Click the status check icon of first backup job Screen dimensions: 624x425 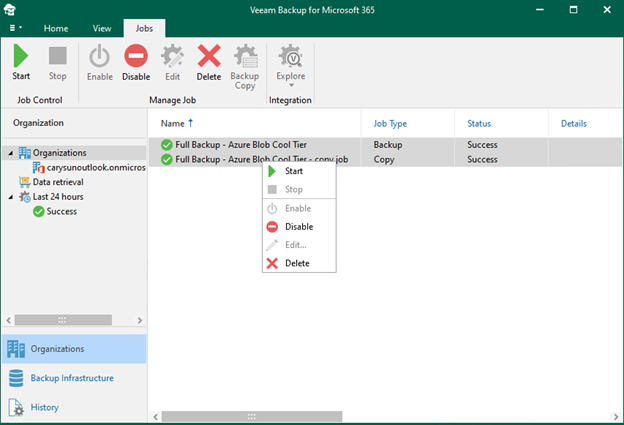(x=167, y=145)
